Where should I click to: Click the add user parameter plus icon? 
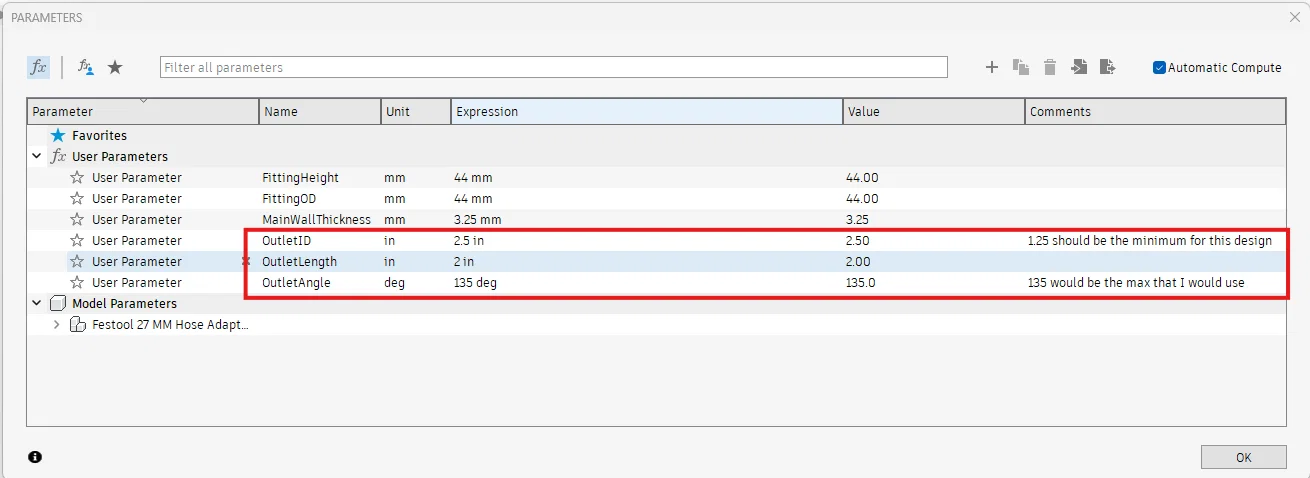coord(992,67)
